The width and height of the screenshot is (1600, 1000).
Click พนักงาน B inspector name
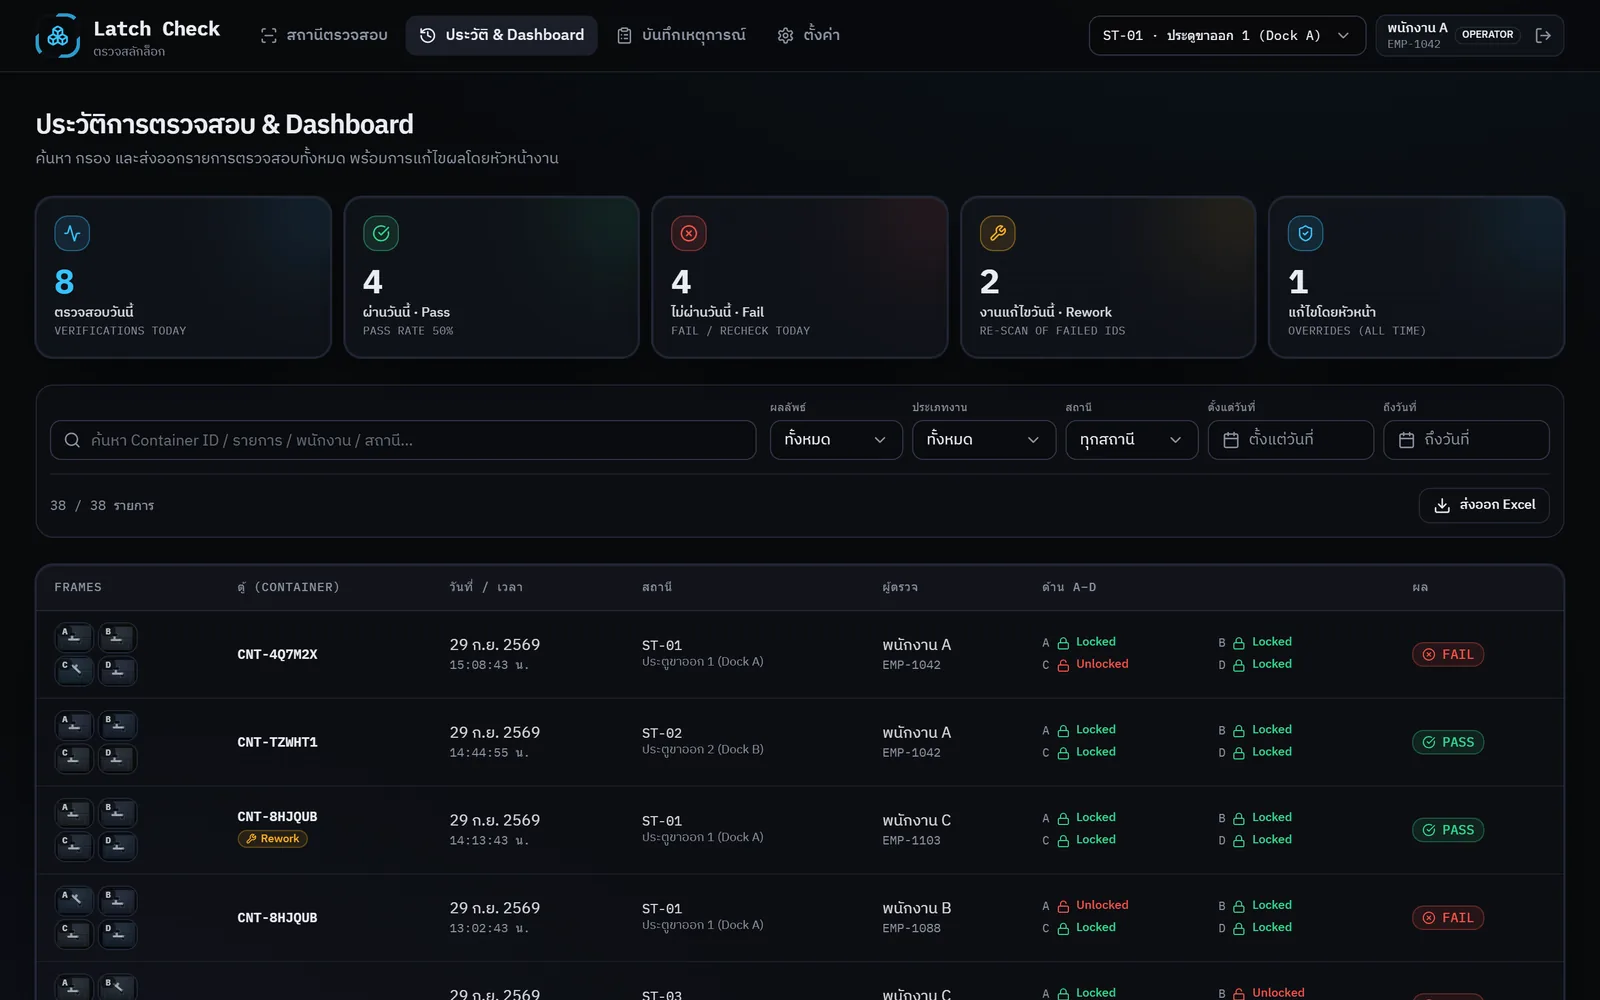coord(916,908)
